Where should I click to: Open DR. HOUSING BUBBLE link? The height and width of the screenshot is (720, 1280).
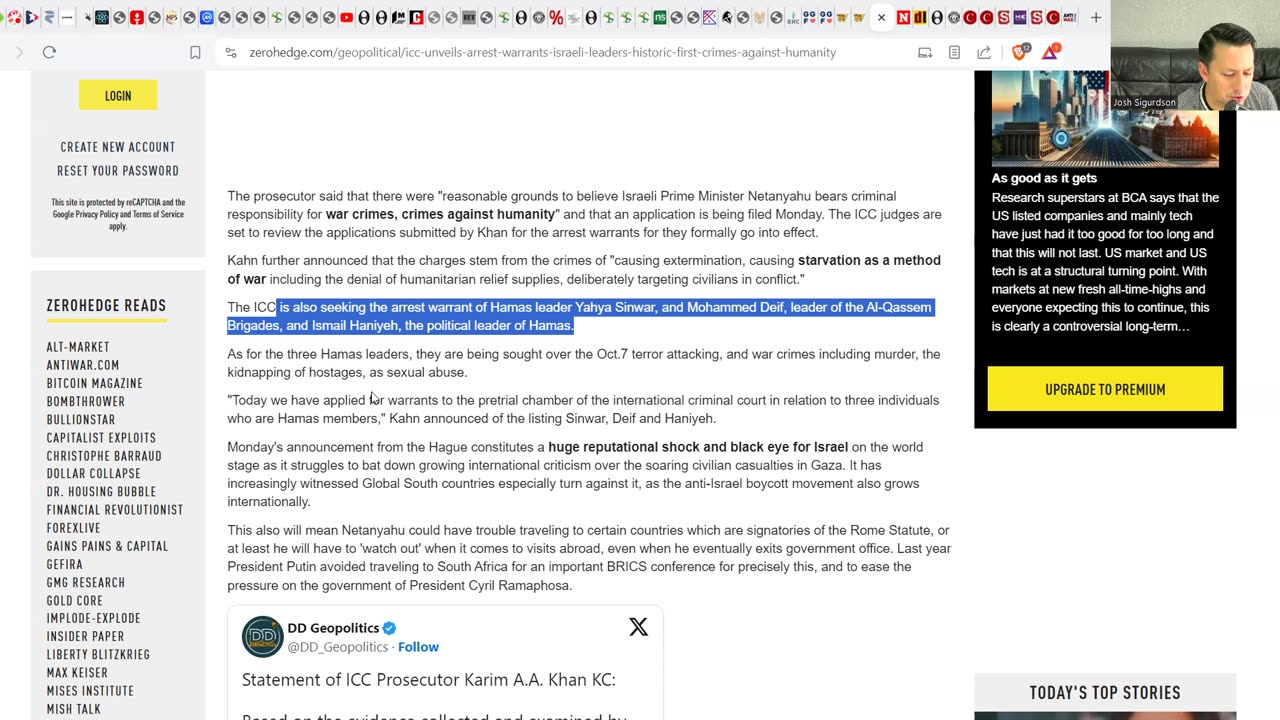click(x=101, y=492)
